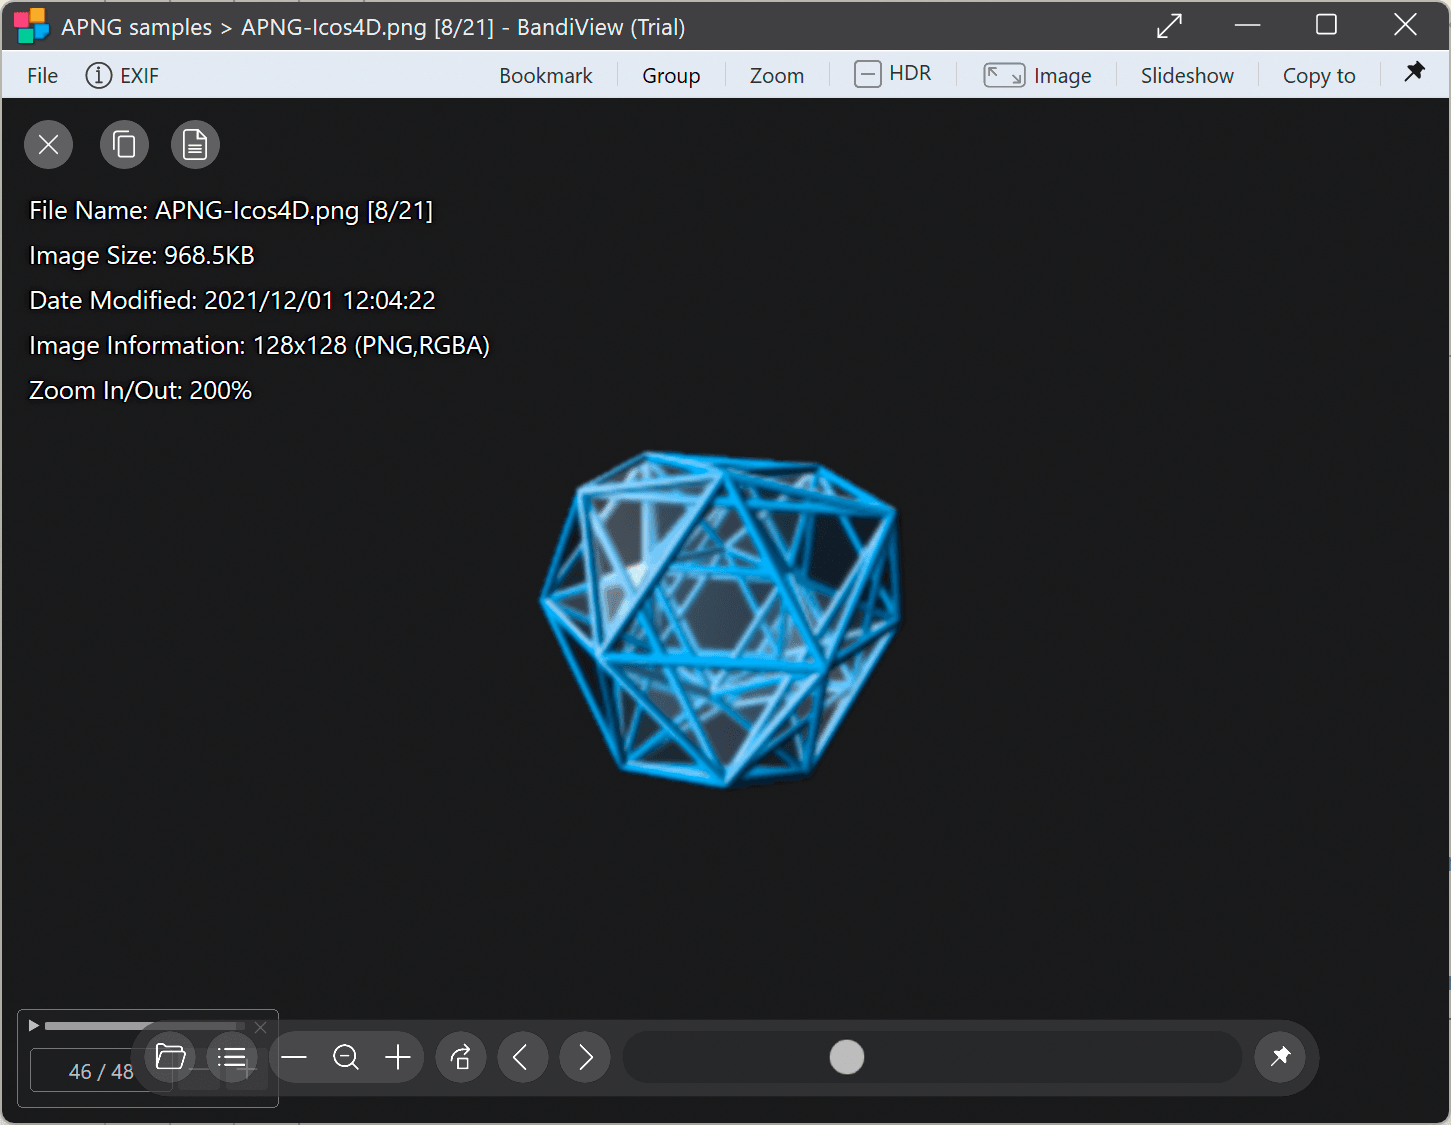Click the rotate image icon

pos(461,1057)
